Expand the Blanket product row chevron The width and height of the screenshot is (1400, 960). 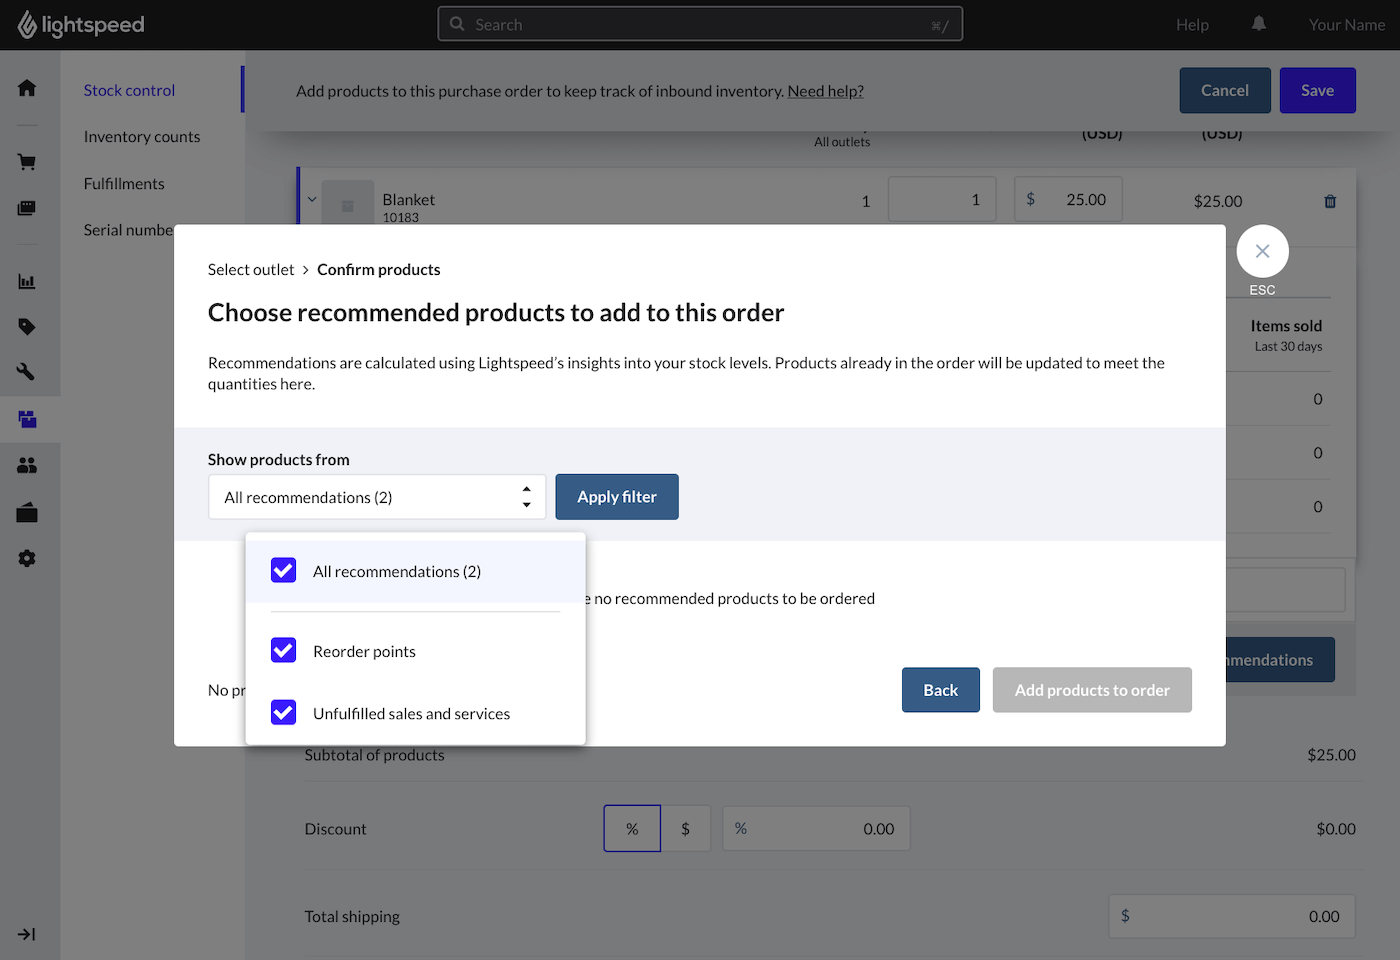[312, 199]
